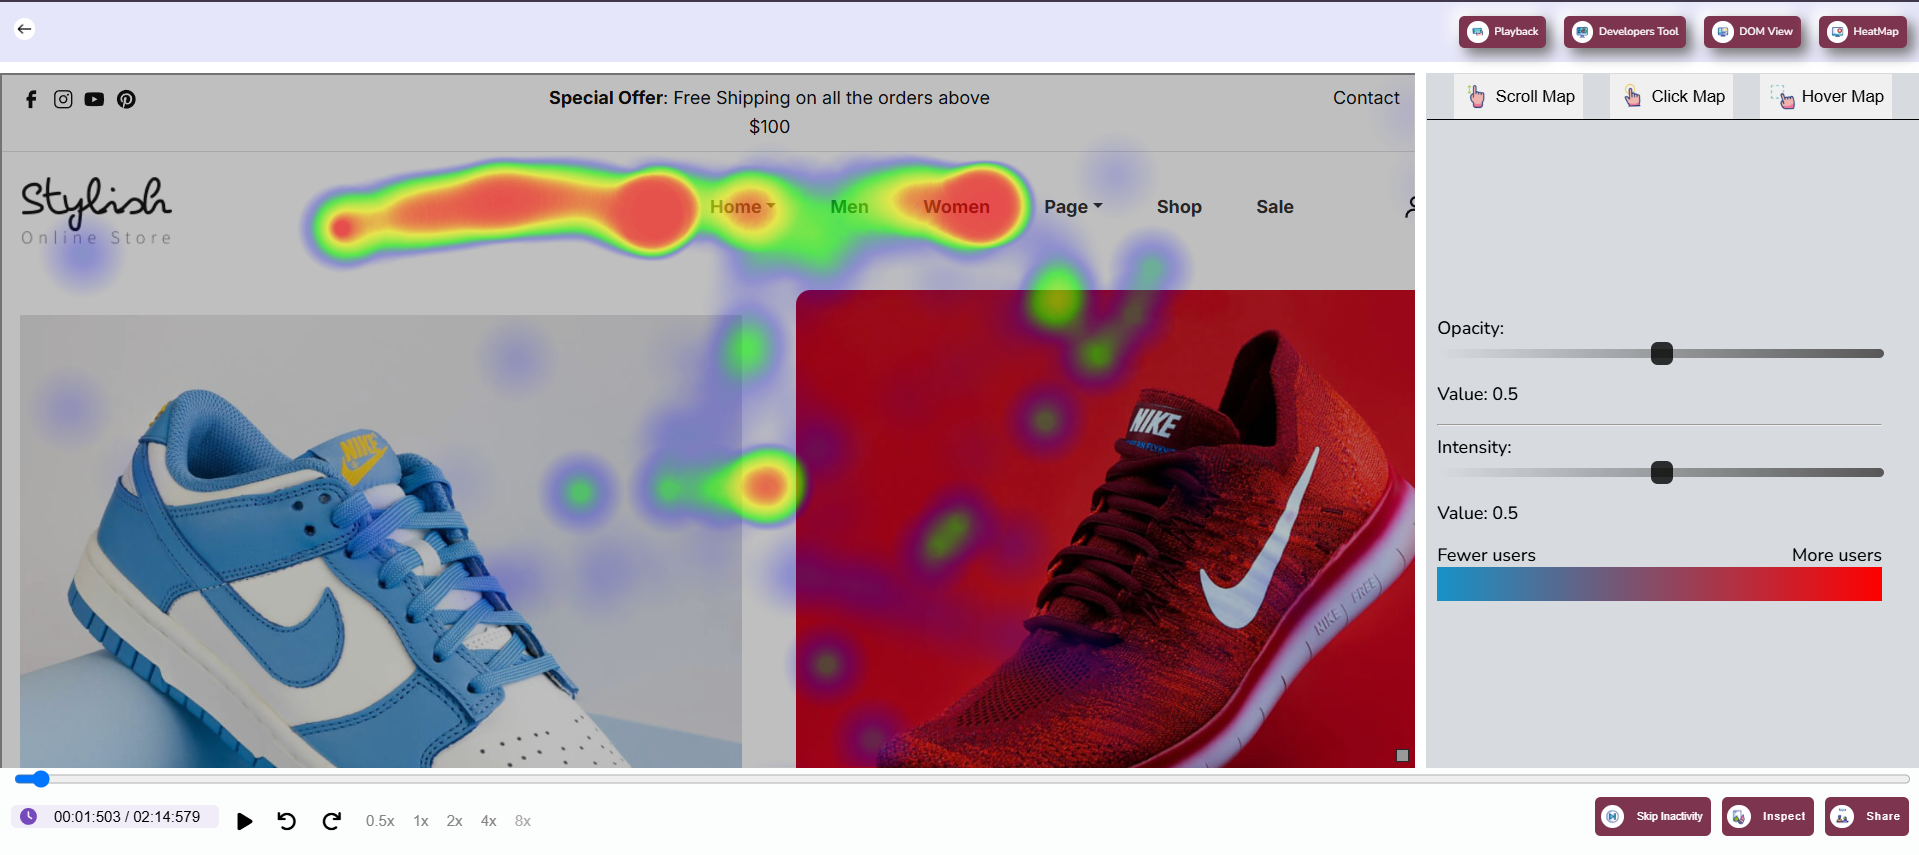The image size is (1919, 855).
Task: Click the playback progress bar handle
Action: (40, 779)
